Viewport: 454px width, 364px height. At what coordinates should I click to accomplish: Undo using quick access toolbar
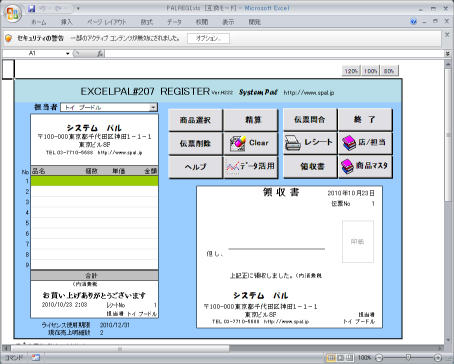tap(42, 8)
